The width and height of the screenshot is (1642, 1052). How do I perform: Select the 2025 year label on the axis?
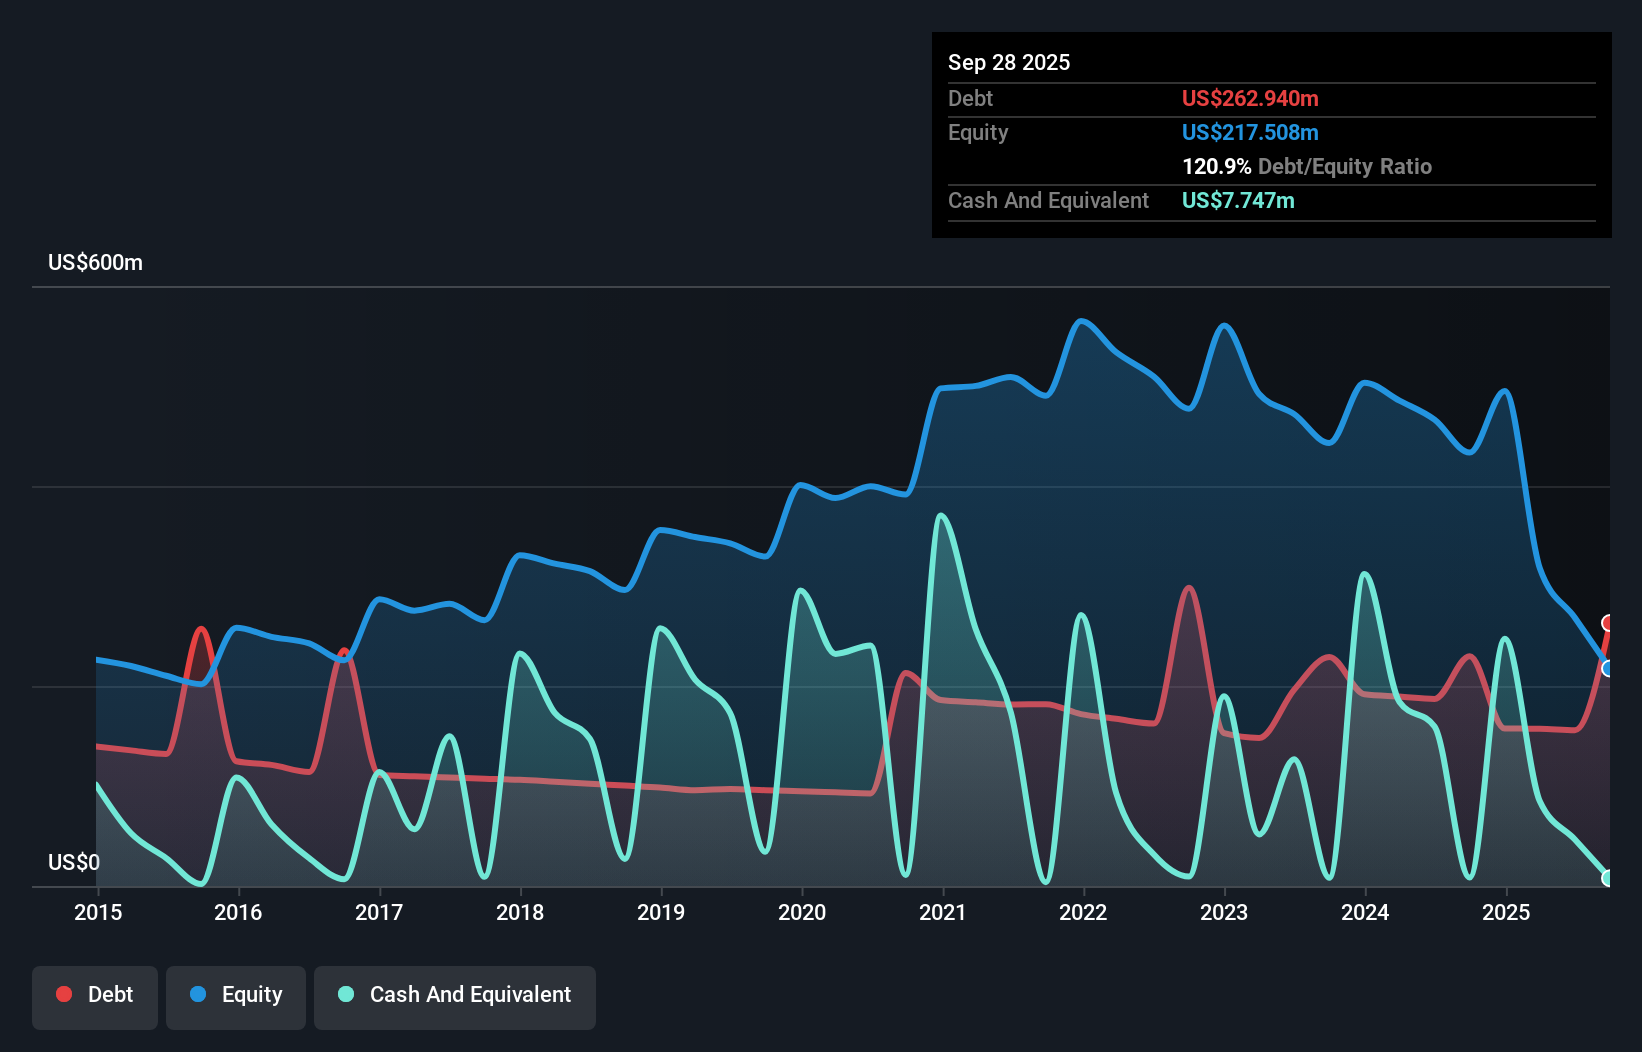pos(1508,913)
